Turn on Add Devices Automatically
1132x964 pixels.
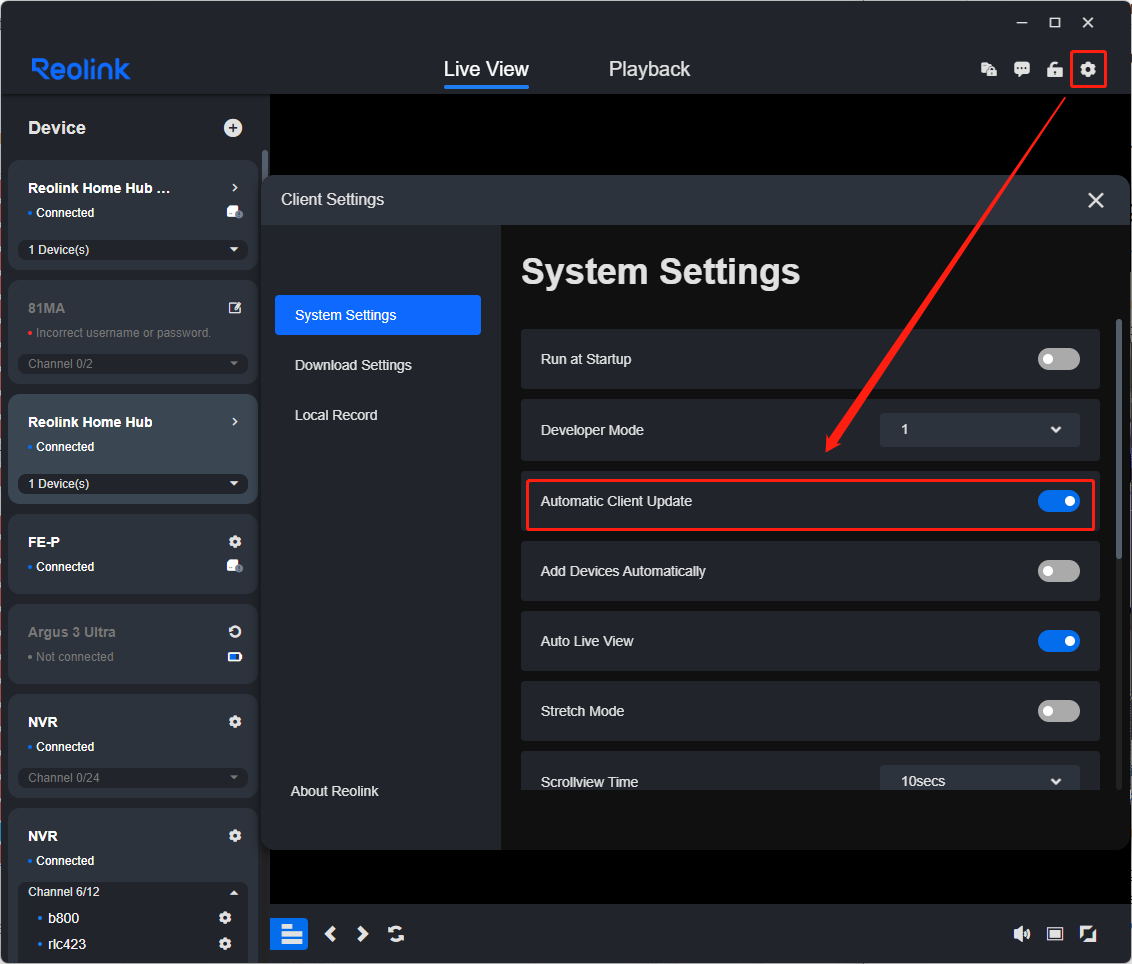[x=1058, y=571]
